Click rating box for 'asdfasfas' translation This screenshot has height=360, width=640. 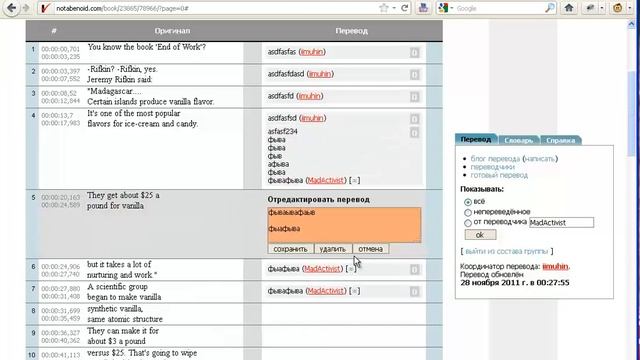tap(414, 53)
